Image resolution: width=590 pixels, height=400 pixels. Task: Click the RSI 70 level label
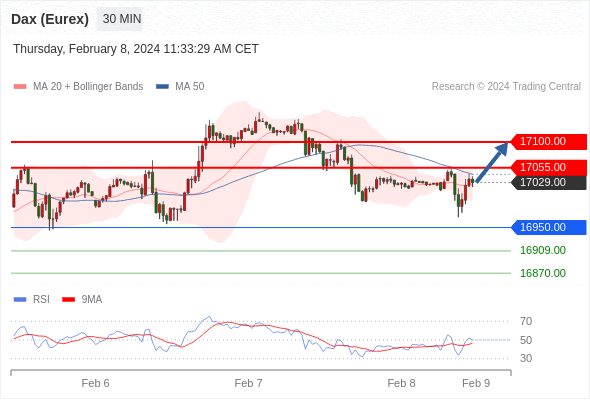point(526,321)
